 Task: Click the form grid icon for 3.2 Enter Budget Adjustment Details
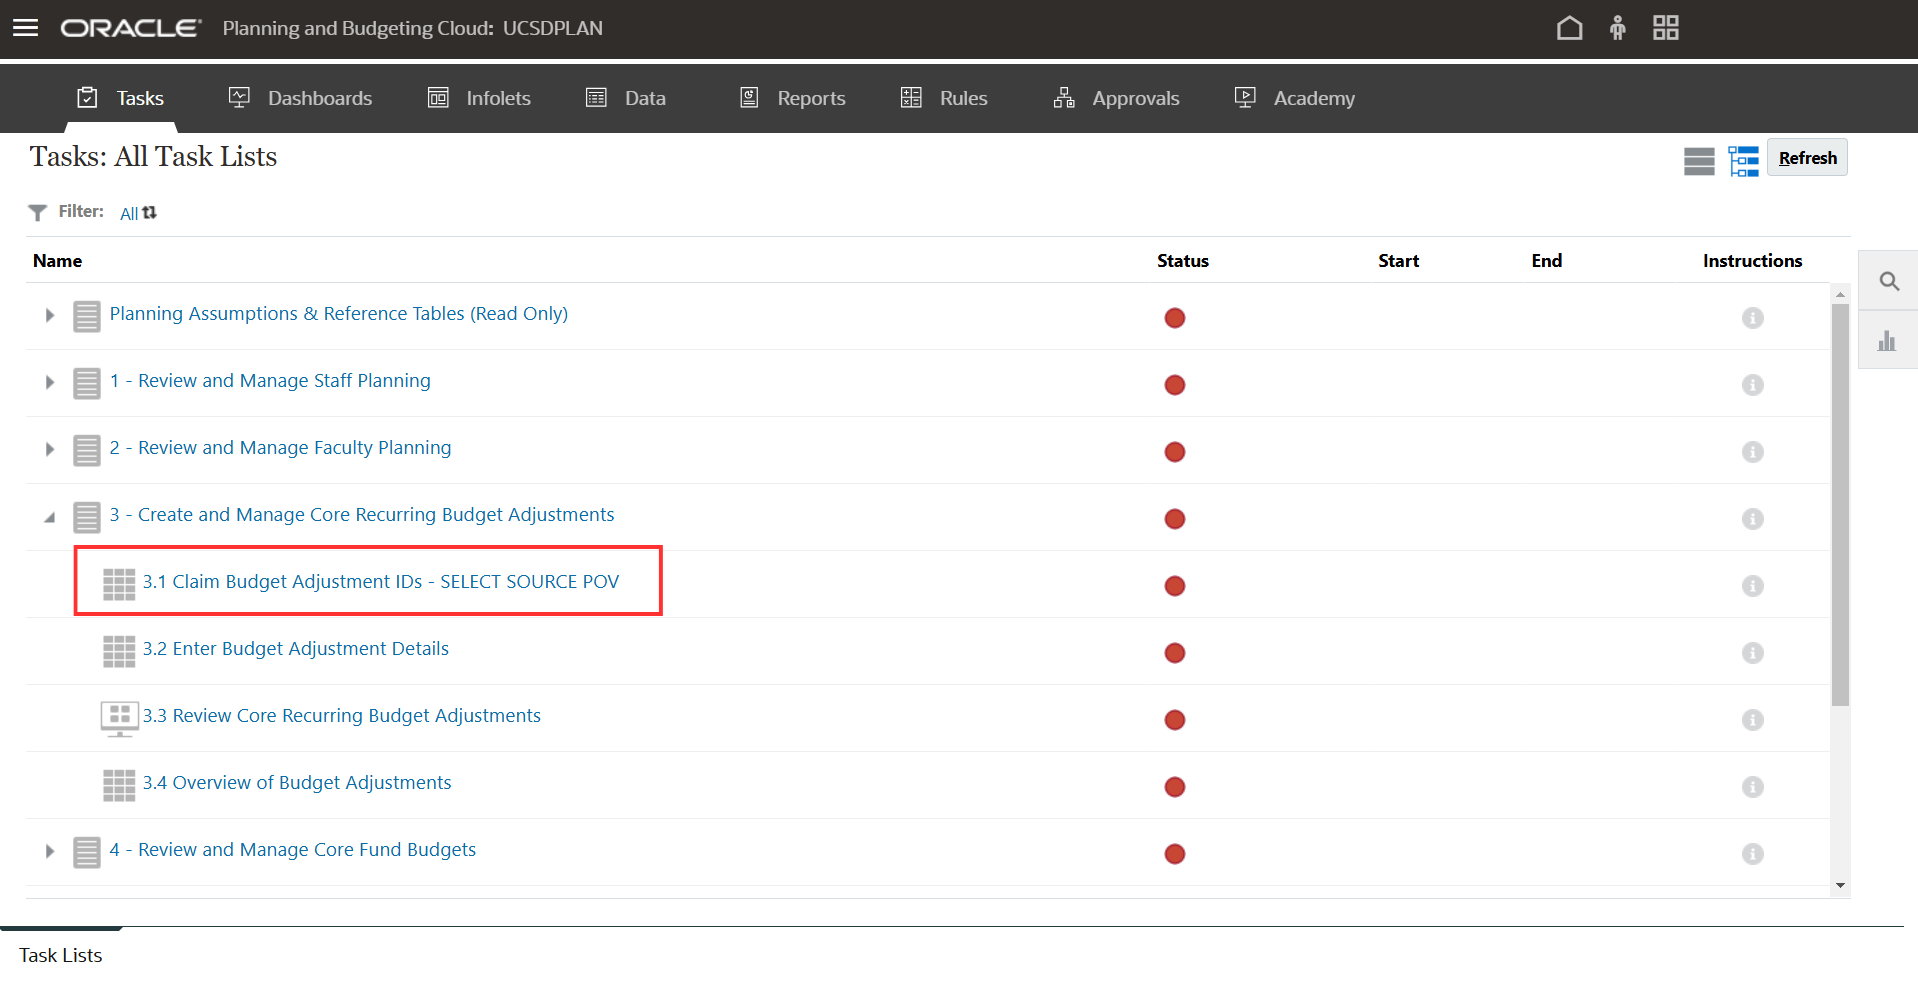coord(119,652)
